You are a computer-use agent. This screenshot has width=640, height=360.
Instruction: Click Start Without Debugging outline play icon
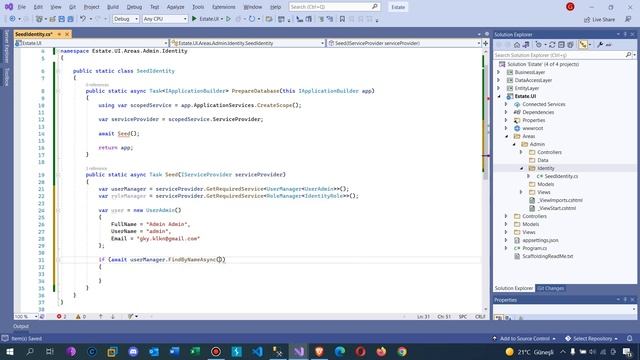point(229,19)
